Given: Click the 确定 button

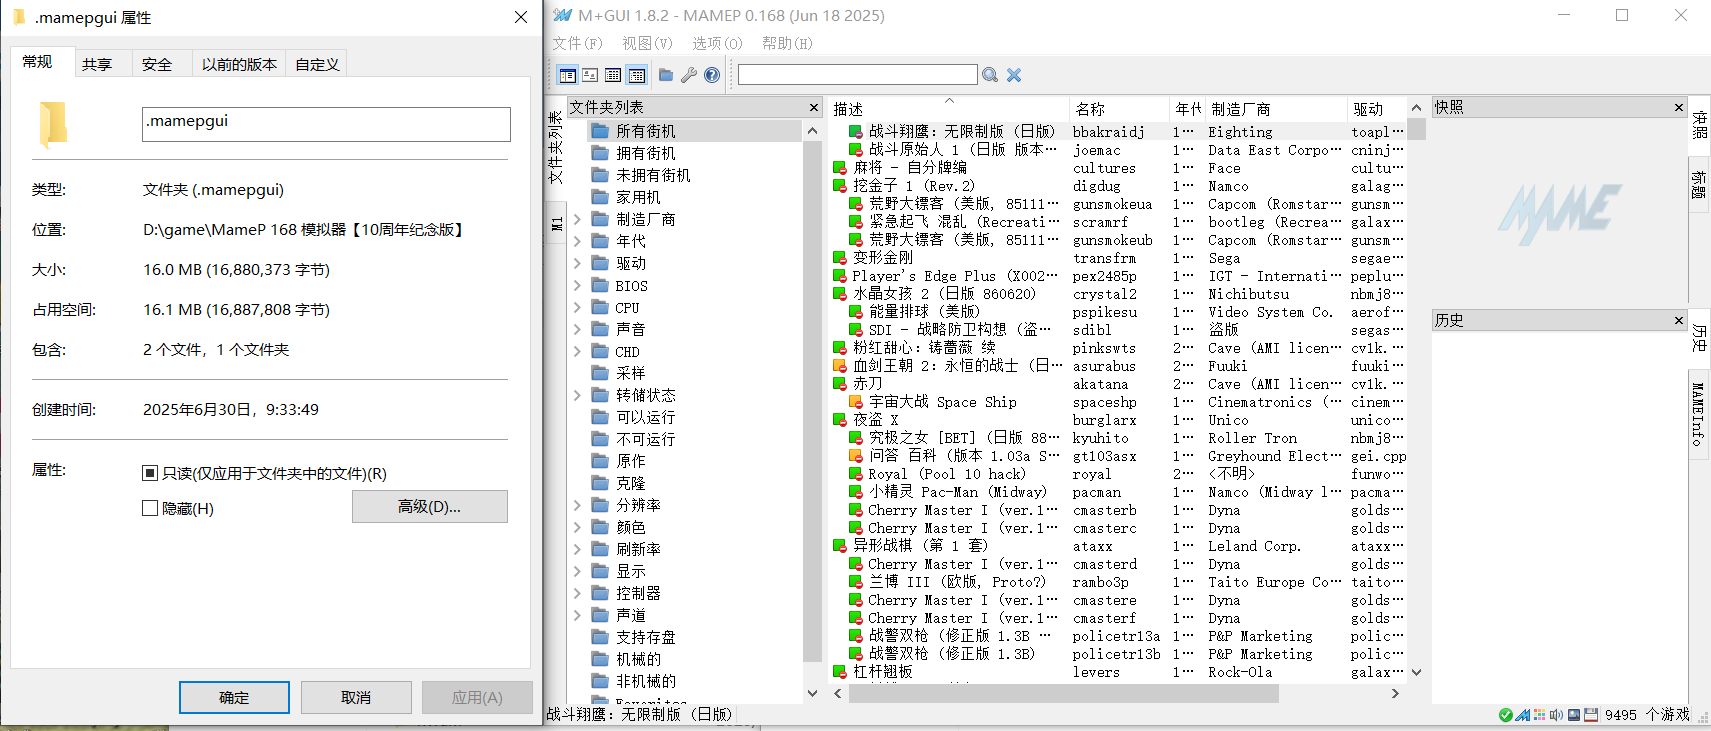Looking at the screenshot, I should point(234,697).
